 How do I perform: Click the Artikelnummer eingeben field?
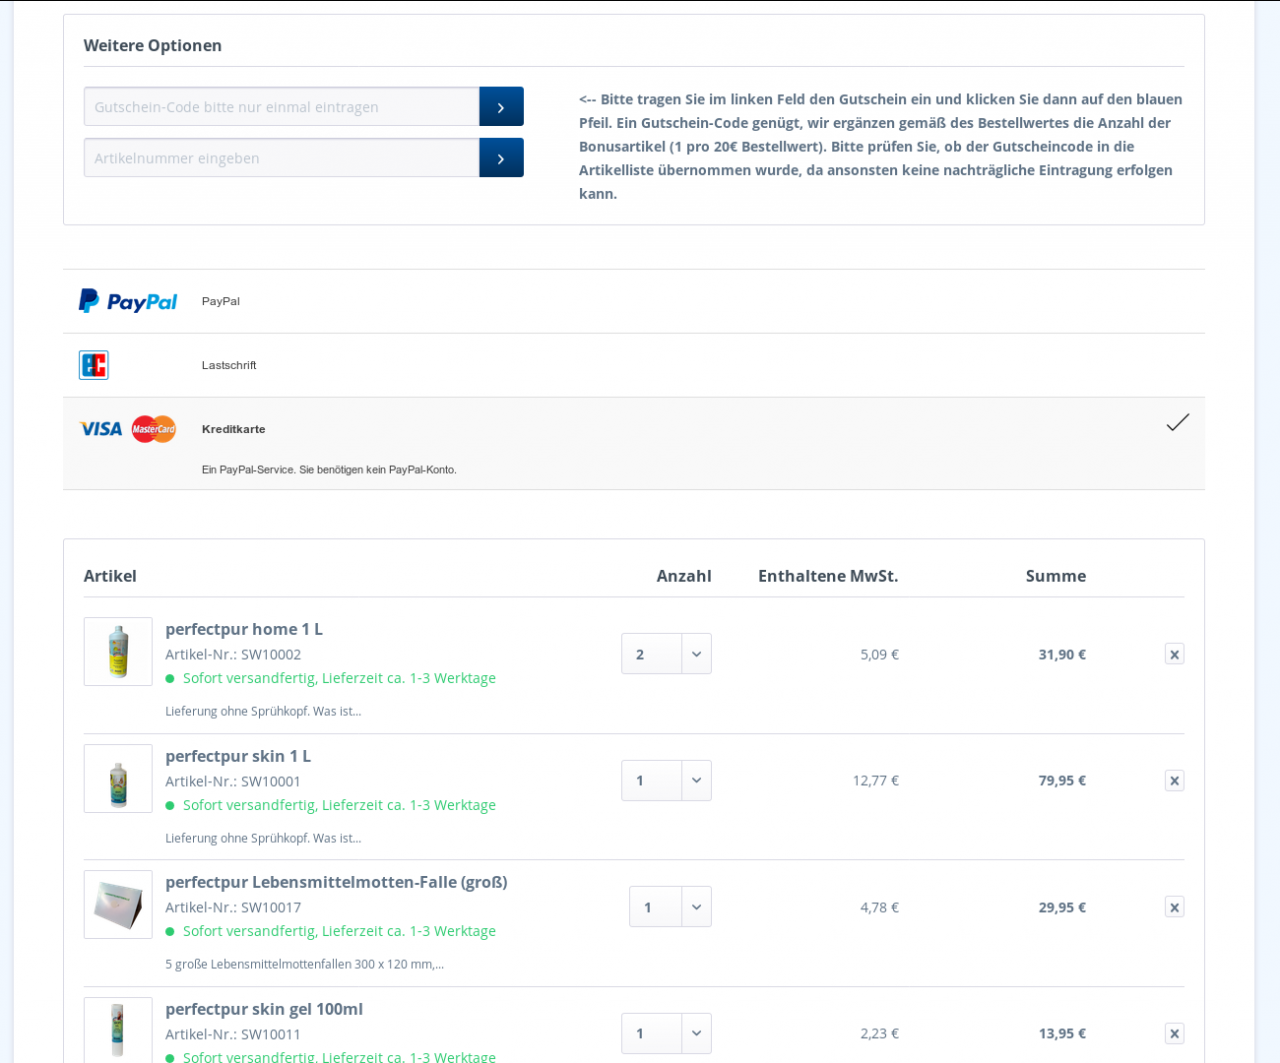point(282,158)
